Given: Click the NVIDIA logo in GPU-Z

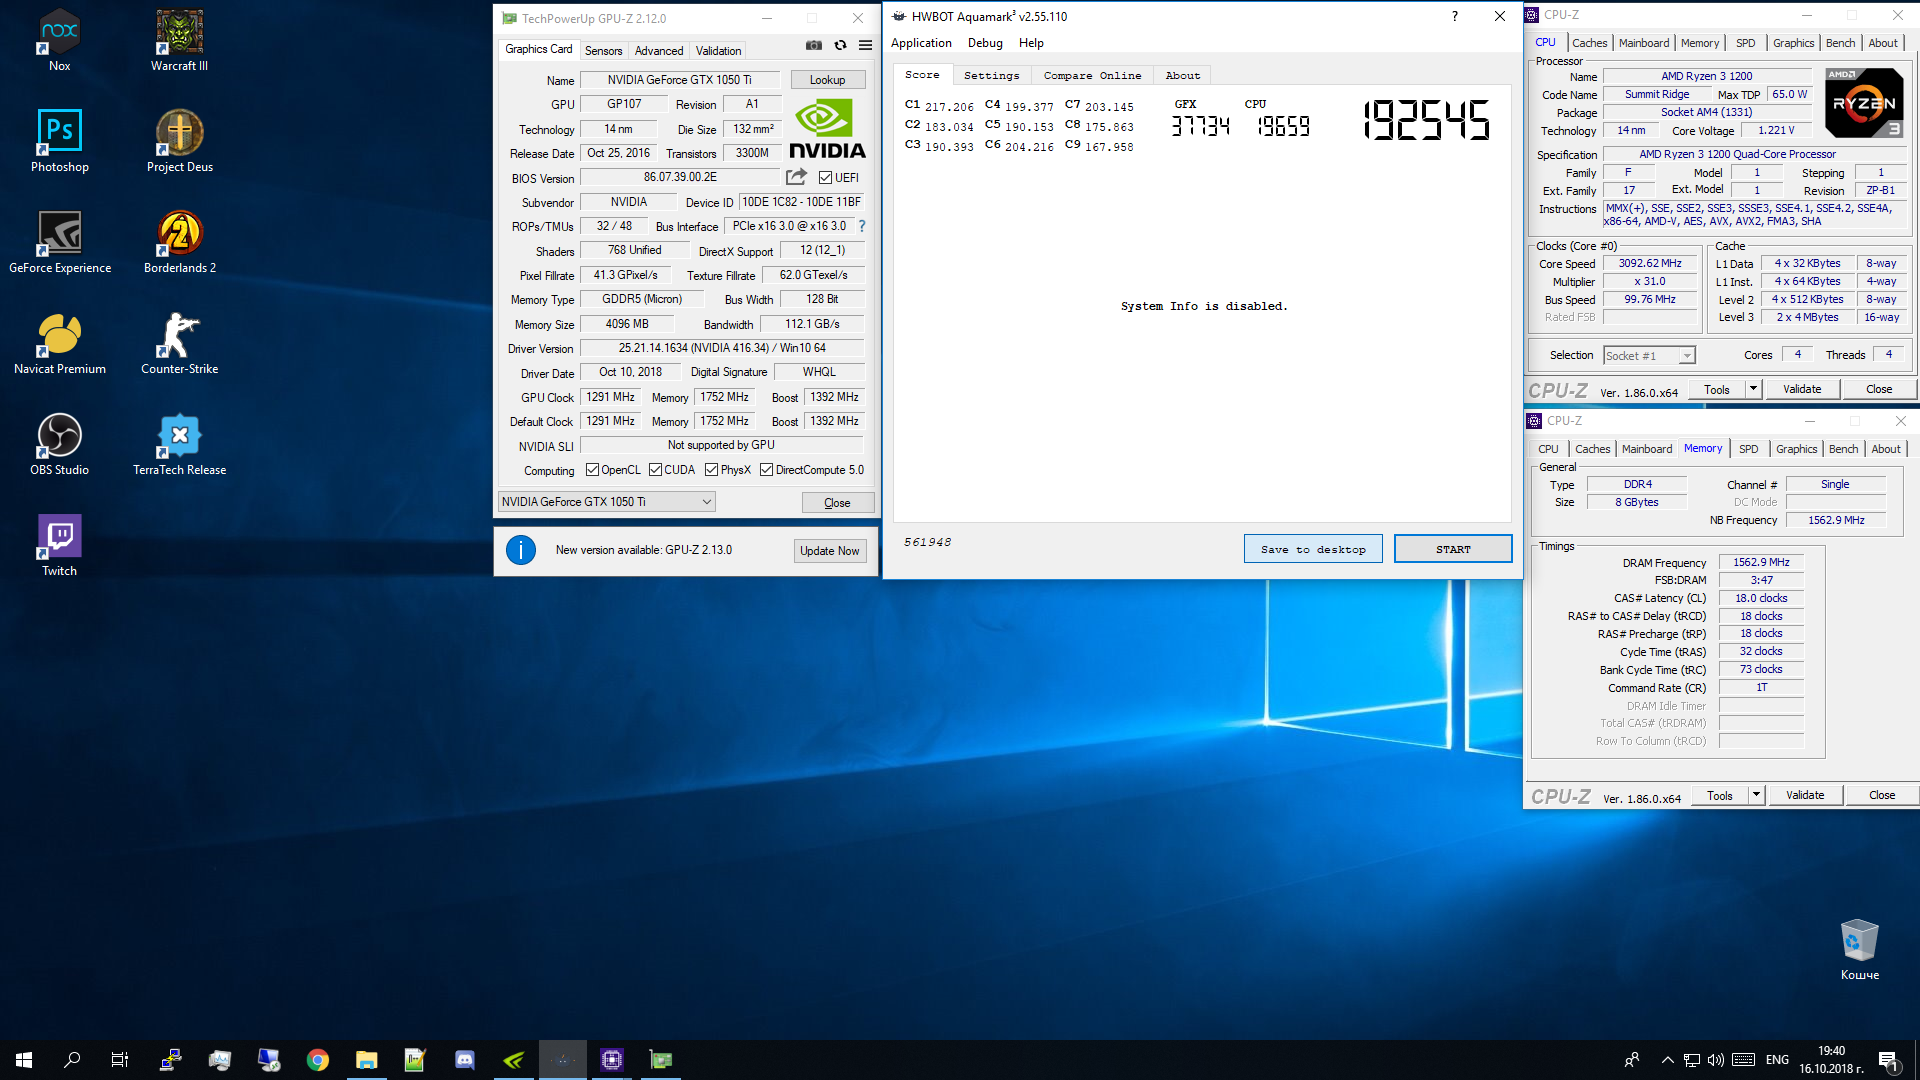Looking at the screenshot, I should pos(827,128).
